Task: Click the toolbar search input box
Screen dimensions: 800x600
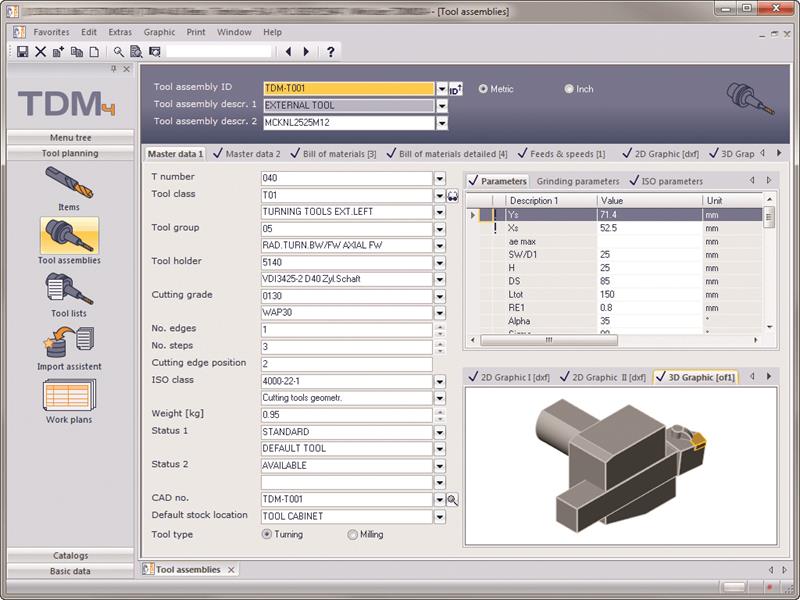Action: click(x=218, y=52)
